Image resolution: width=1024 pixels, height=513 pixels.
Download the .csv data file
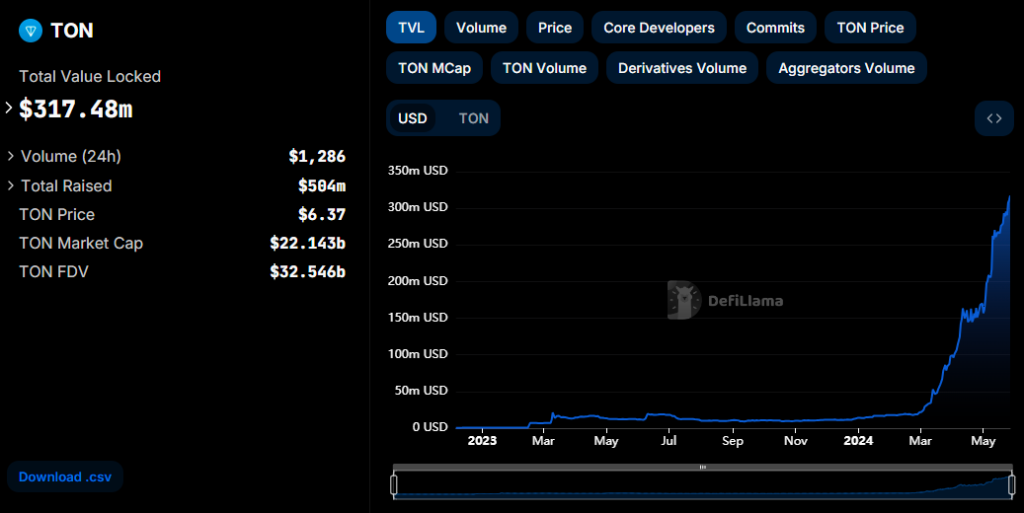65,476
